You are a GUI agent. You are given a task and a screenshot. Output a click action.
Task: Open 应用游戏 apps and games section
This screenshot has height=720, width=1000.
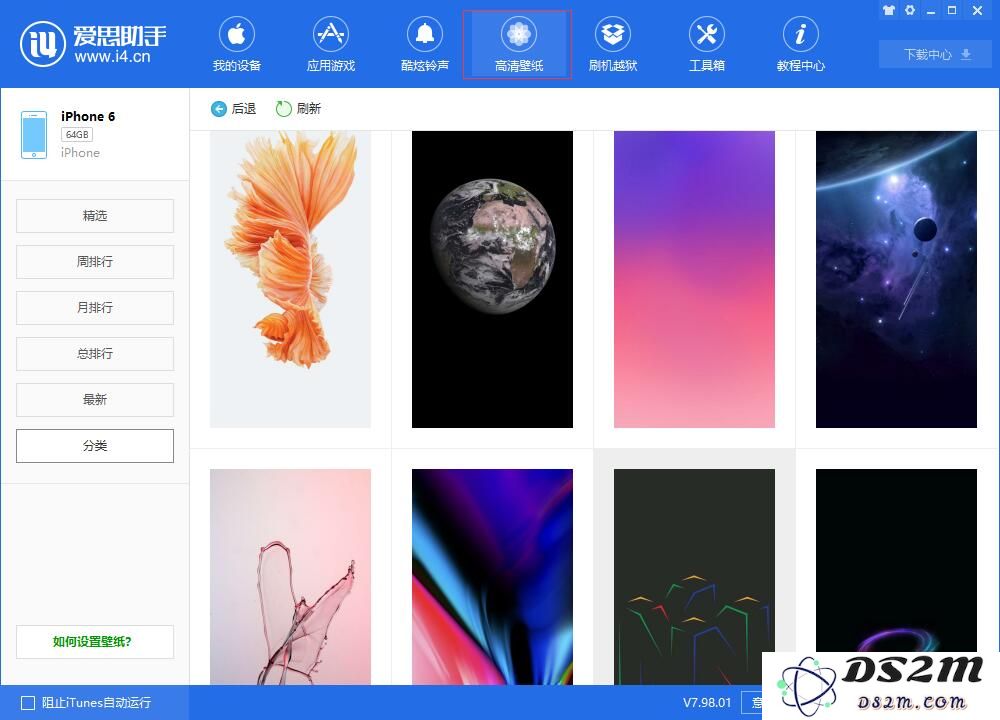click(x=330, y=45)
